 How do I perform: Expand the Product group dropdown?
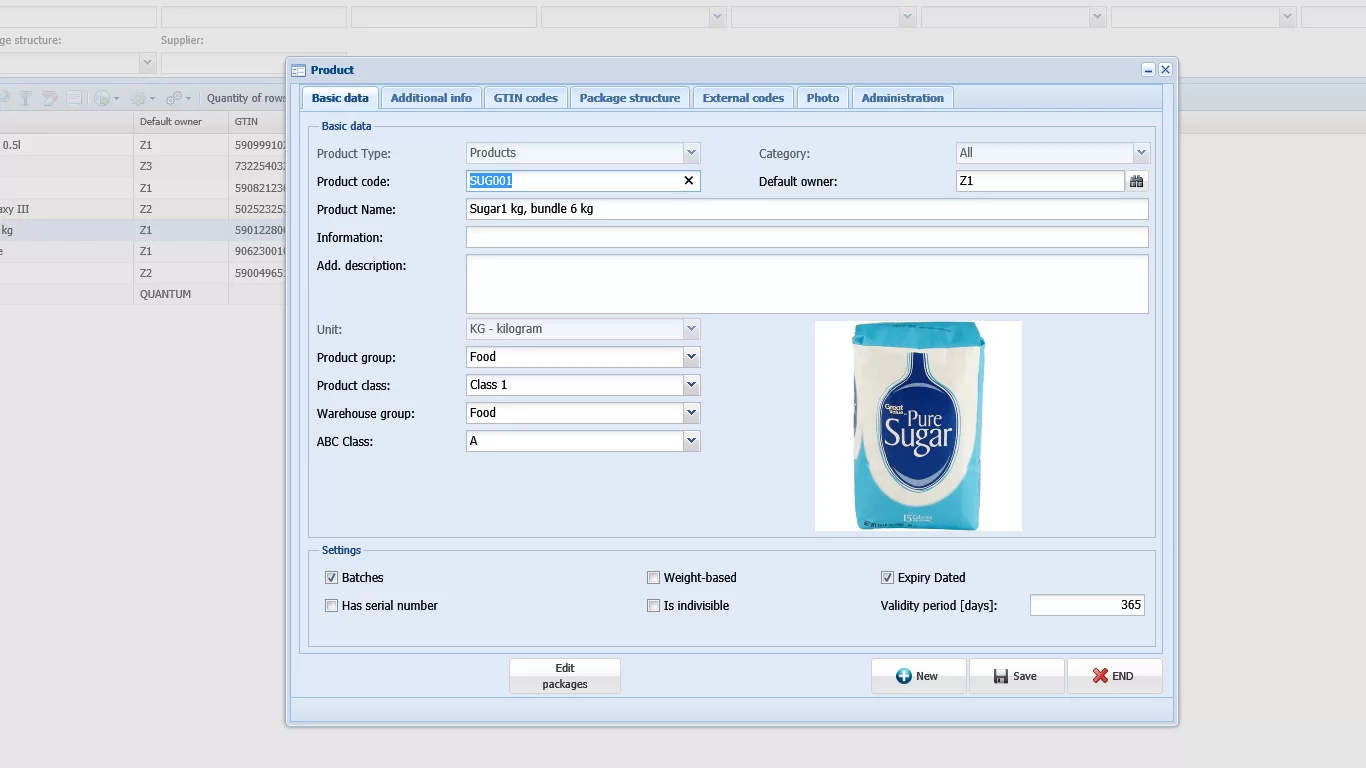click(x=691, y=357)
